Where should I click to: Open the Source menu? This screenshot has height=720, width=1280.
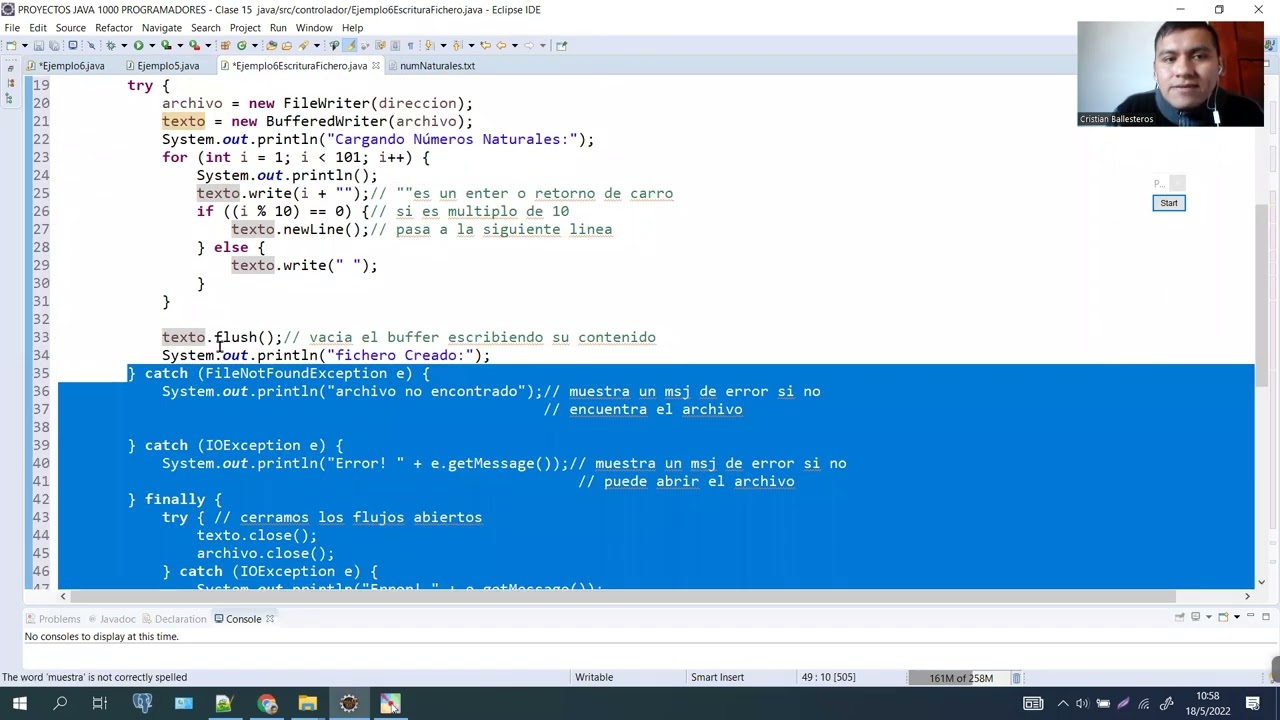[x=70, y=28]
